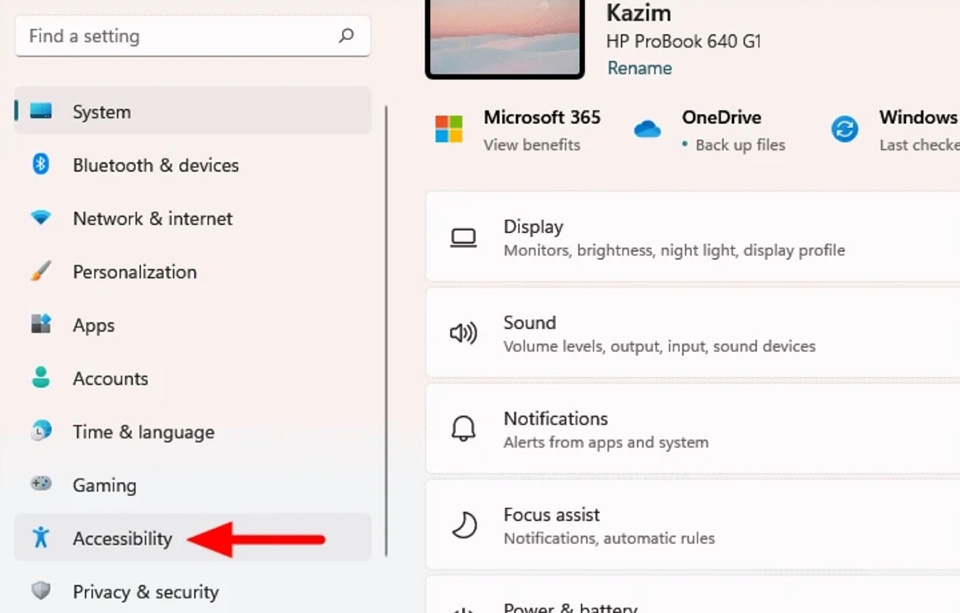Click the Privacy & security shield icon

pyautogui.click(x=41, y=590)
